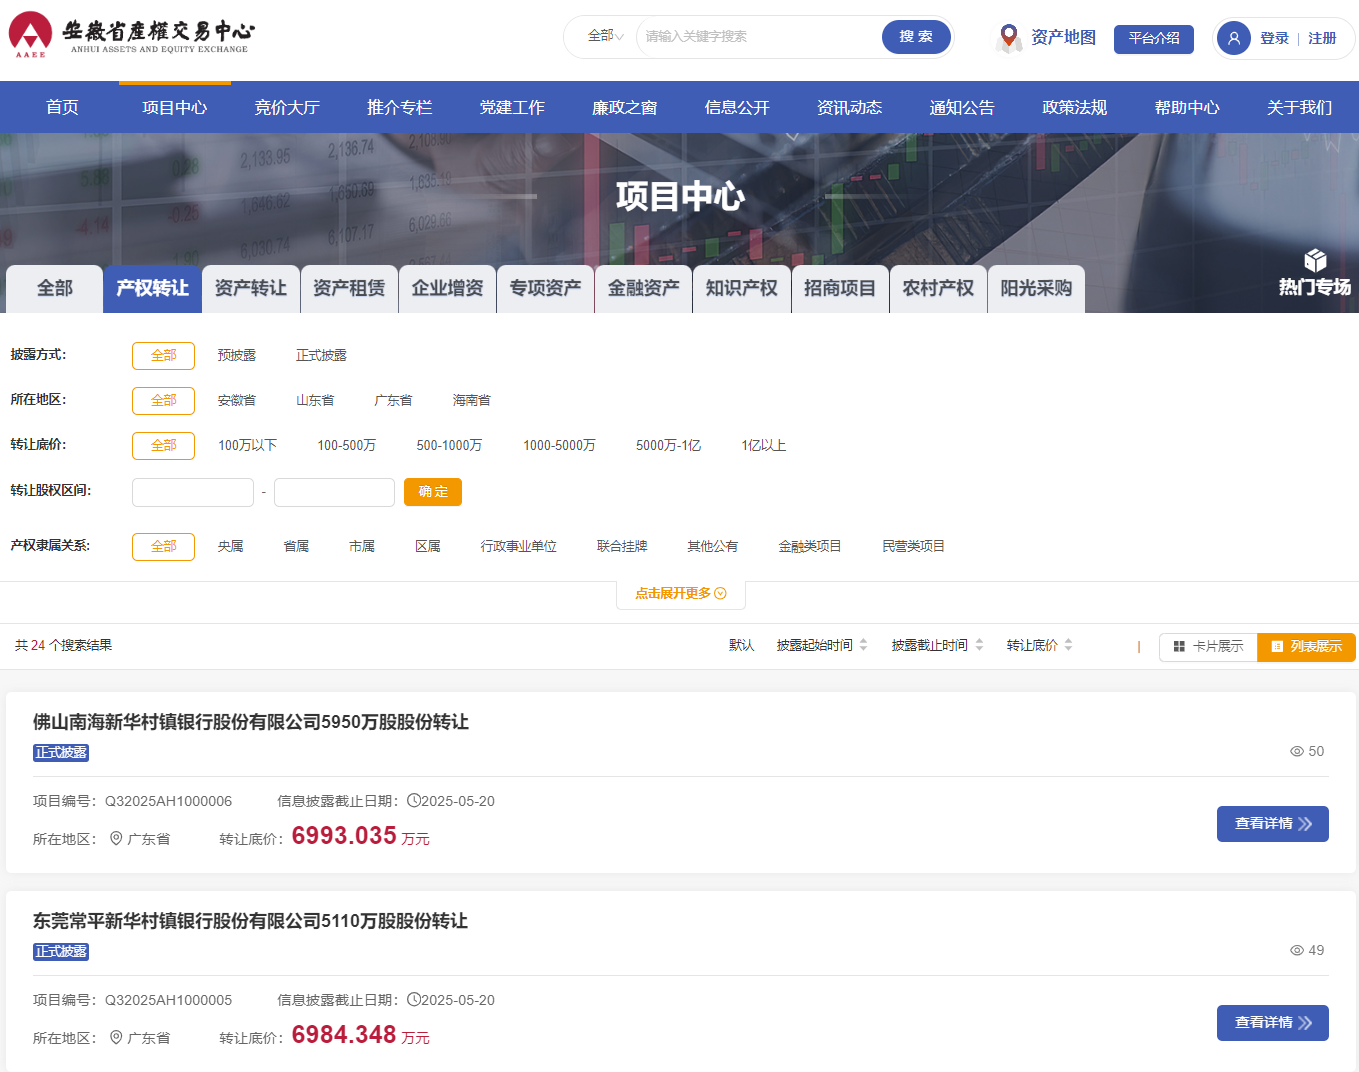This screenshot has width=1359, height=1072.
Task: Confirm equity range with 确定 button
Action: tap(433, 492)
